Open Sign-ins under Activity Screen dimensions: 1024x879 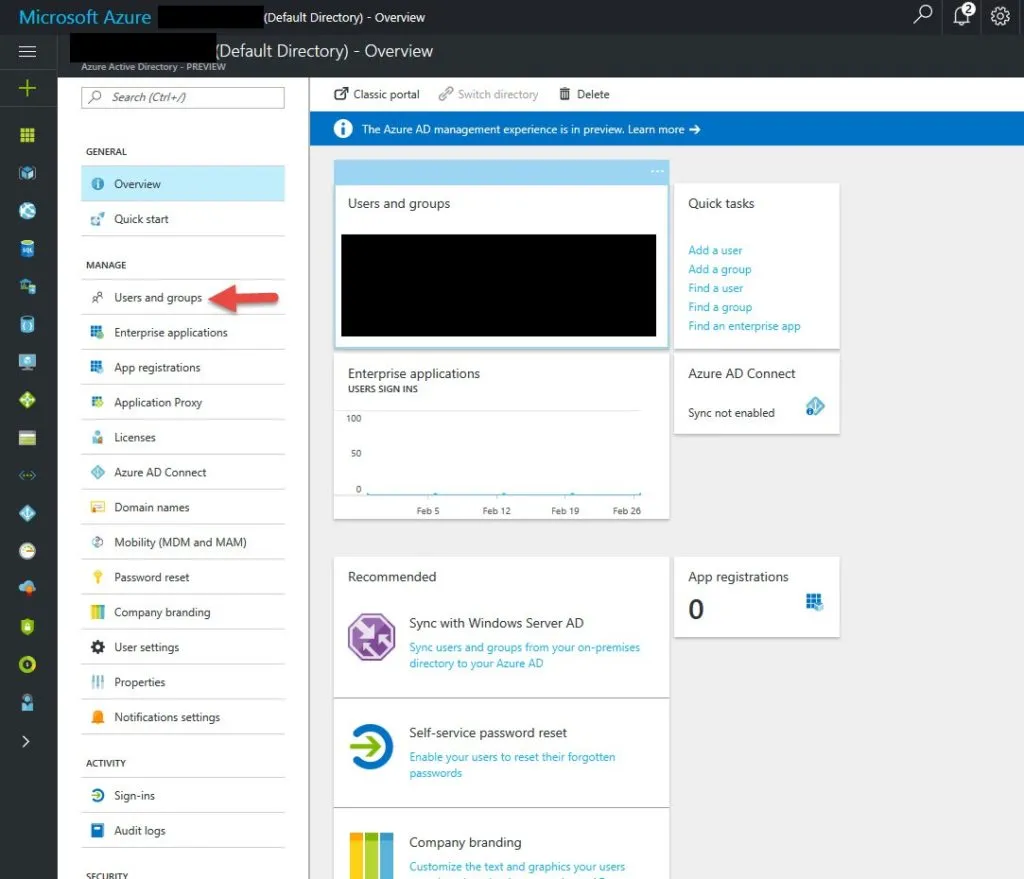click(134, 796)
